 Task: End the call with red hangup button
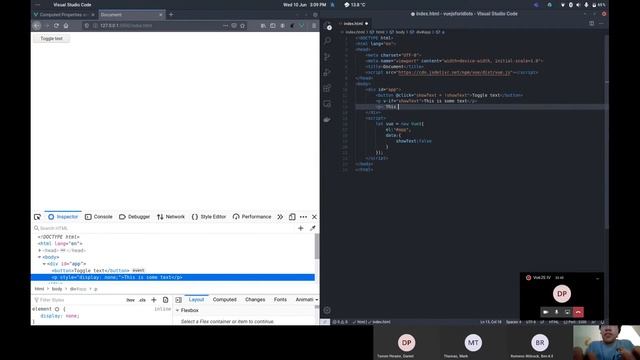[578, 312]
